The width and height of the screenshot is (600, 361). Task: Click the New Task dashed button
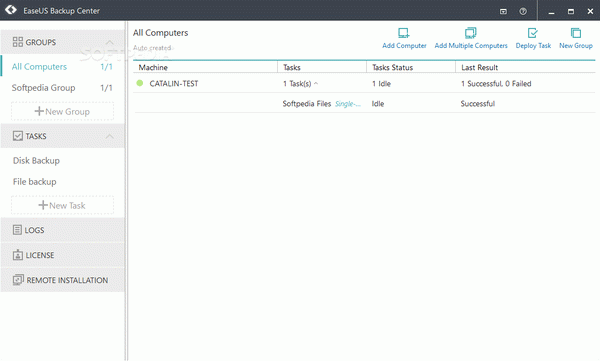click(x=62, y=205)
